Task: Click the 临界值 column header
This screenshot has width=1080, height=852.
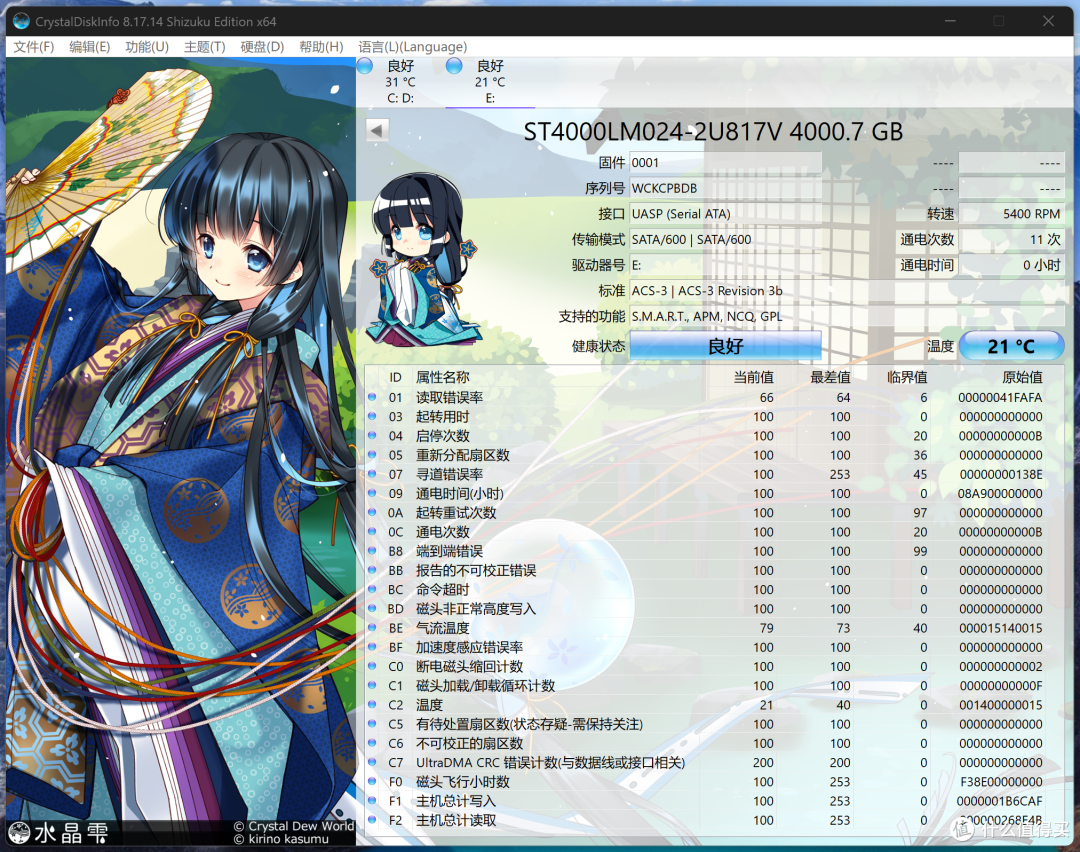Action: (x=907, y=377)
